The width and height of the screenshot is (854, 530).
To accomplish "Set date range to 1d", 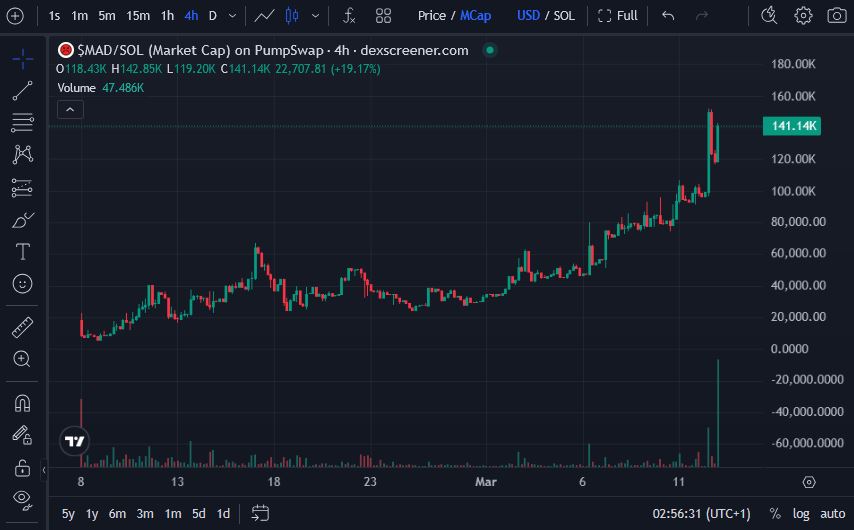I will 223,514.
